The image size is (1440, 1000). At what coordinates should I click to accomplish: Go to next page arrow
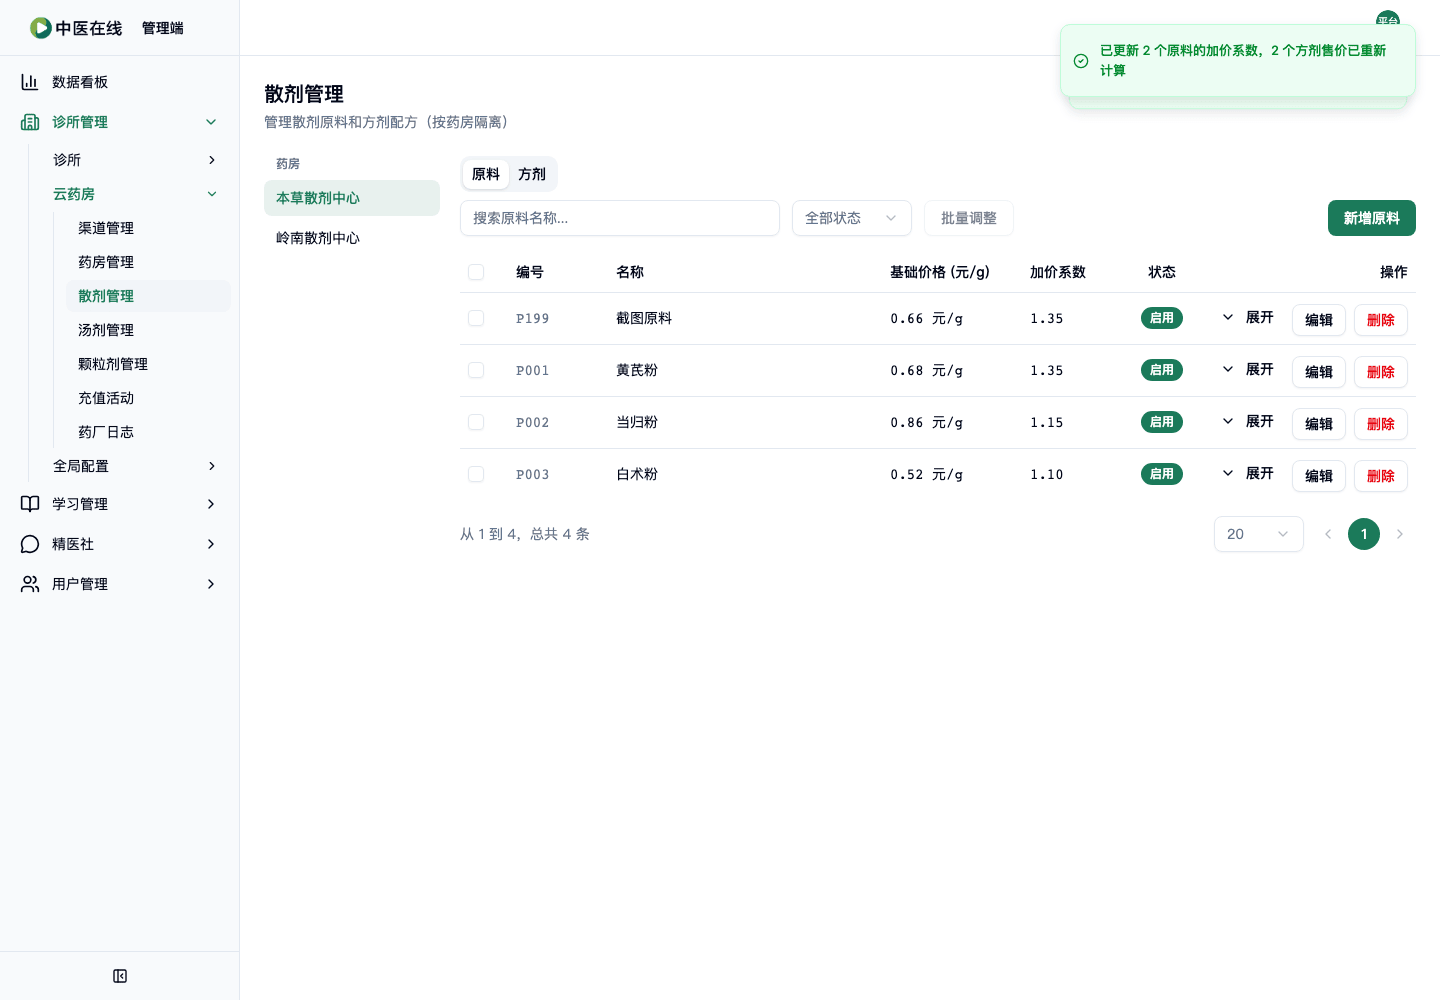coord(1400,534)
